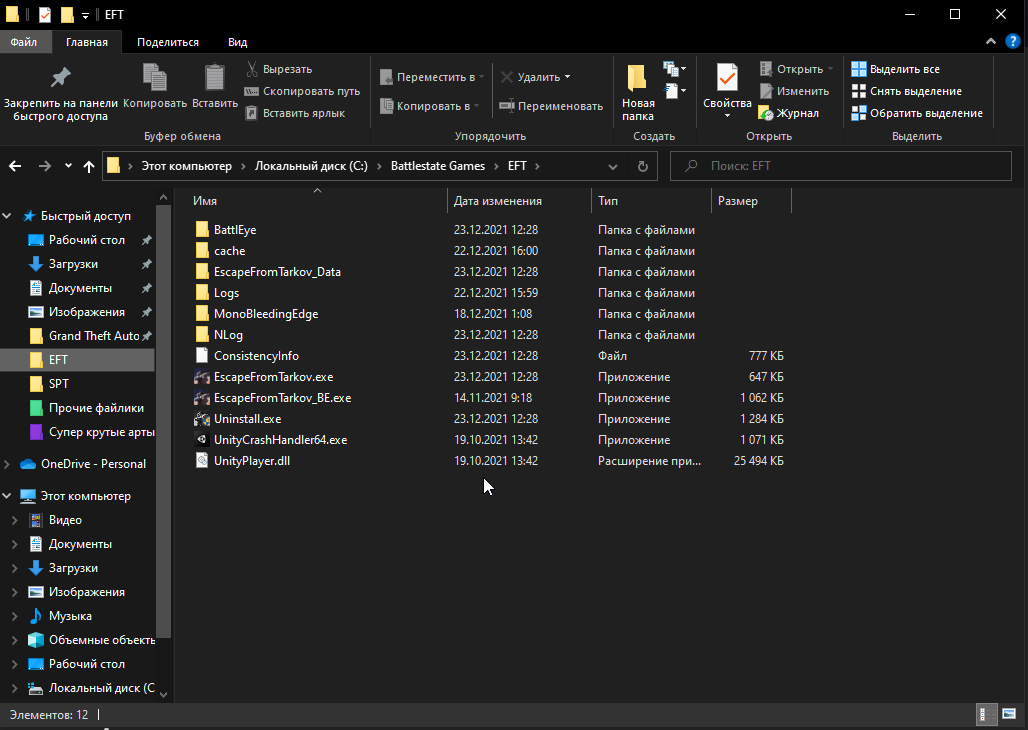The width and height of the screenshot is (1028, 730).
Task: Click Выделить все
Action: click(896, 69)
